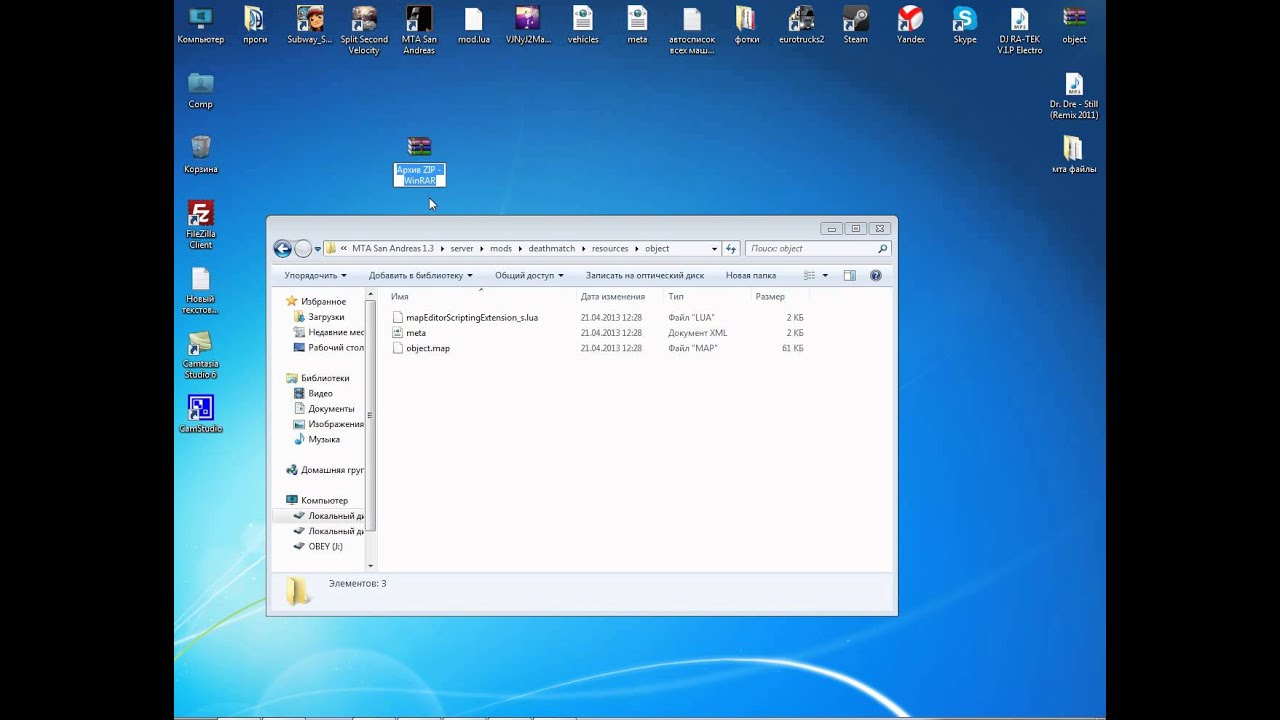Select DJ RA-TEK V.I.P Electro file
Image resolution: width=1280 pixels, height=720 pixels.
tap(1020, 30)
